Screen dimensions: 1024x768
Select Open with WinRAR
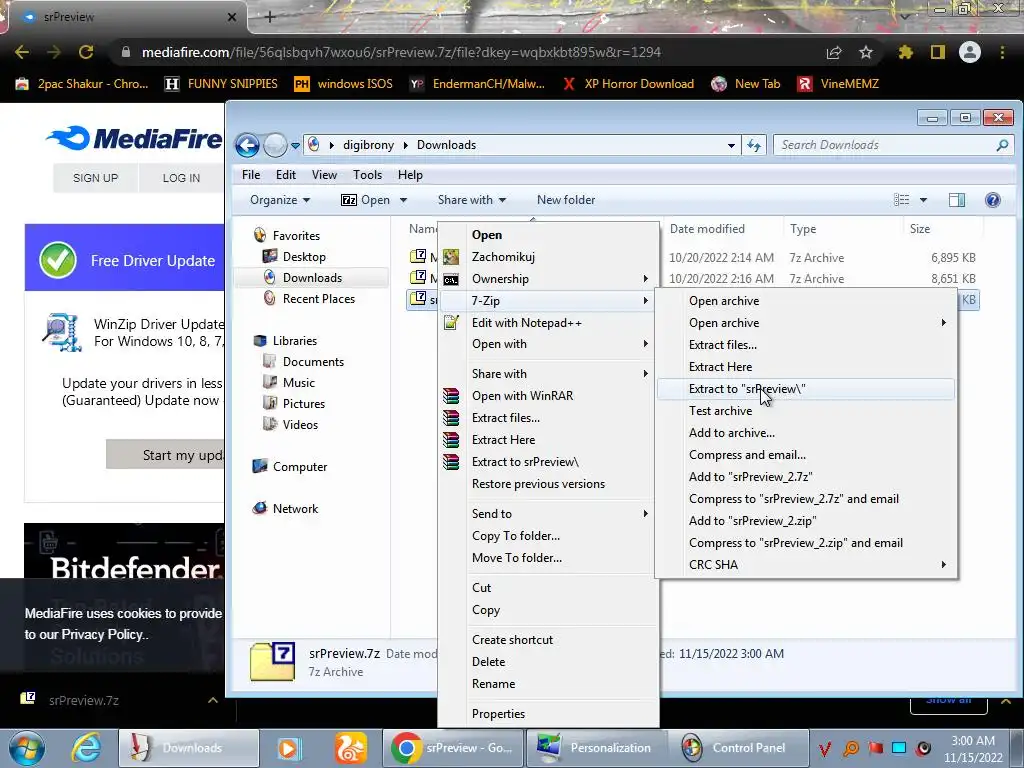(x=549, y=396)
